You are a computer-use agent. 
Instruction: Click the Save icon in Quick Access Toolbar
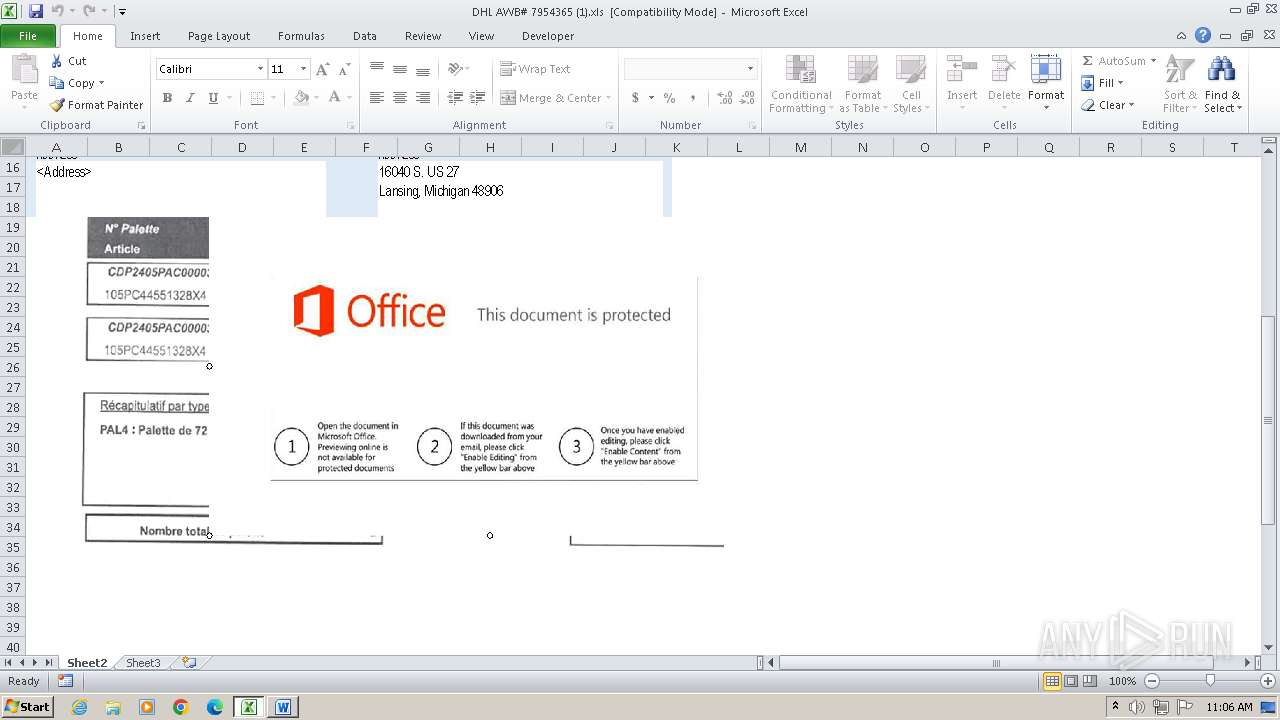[36, 11]
